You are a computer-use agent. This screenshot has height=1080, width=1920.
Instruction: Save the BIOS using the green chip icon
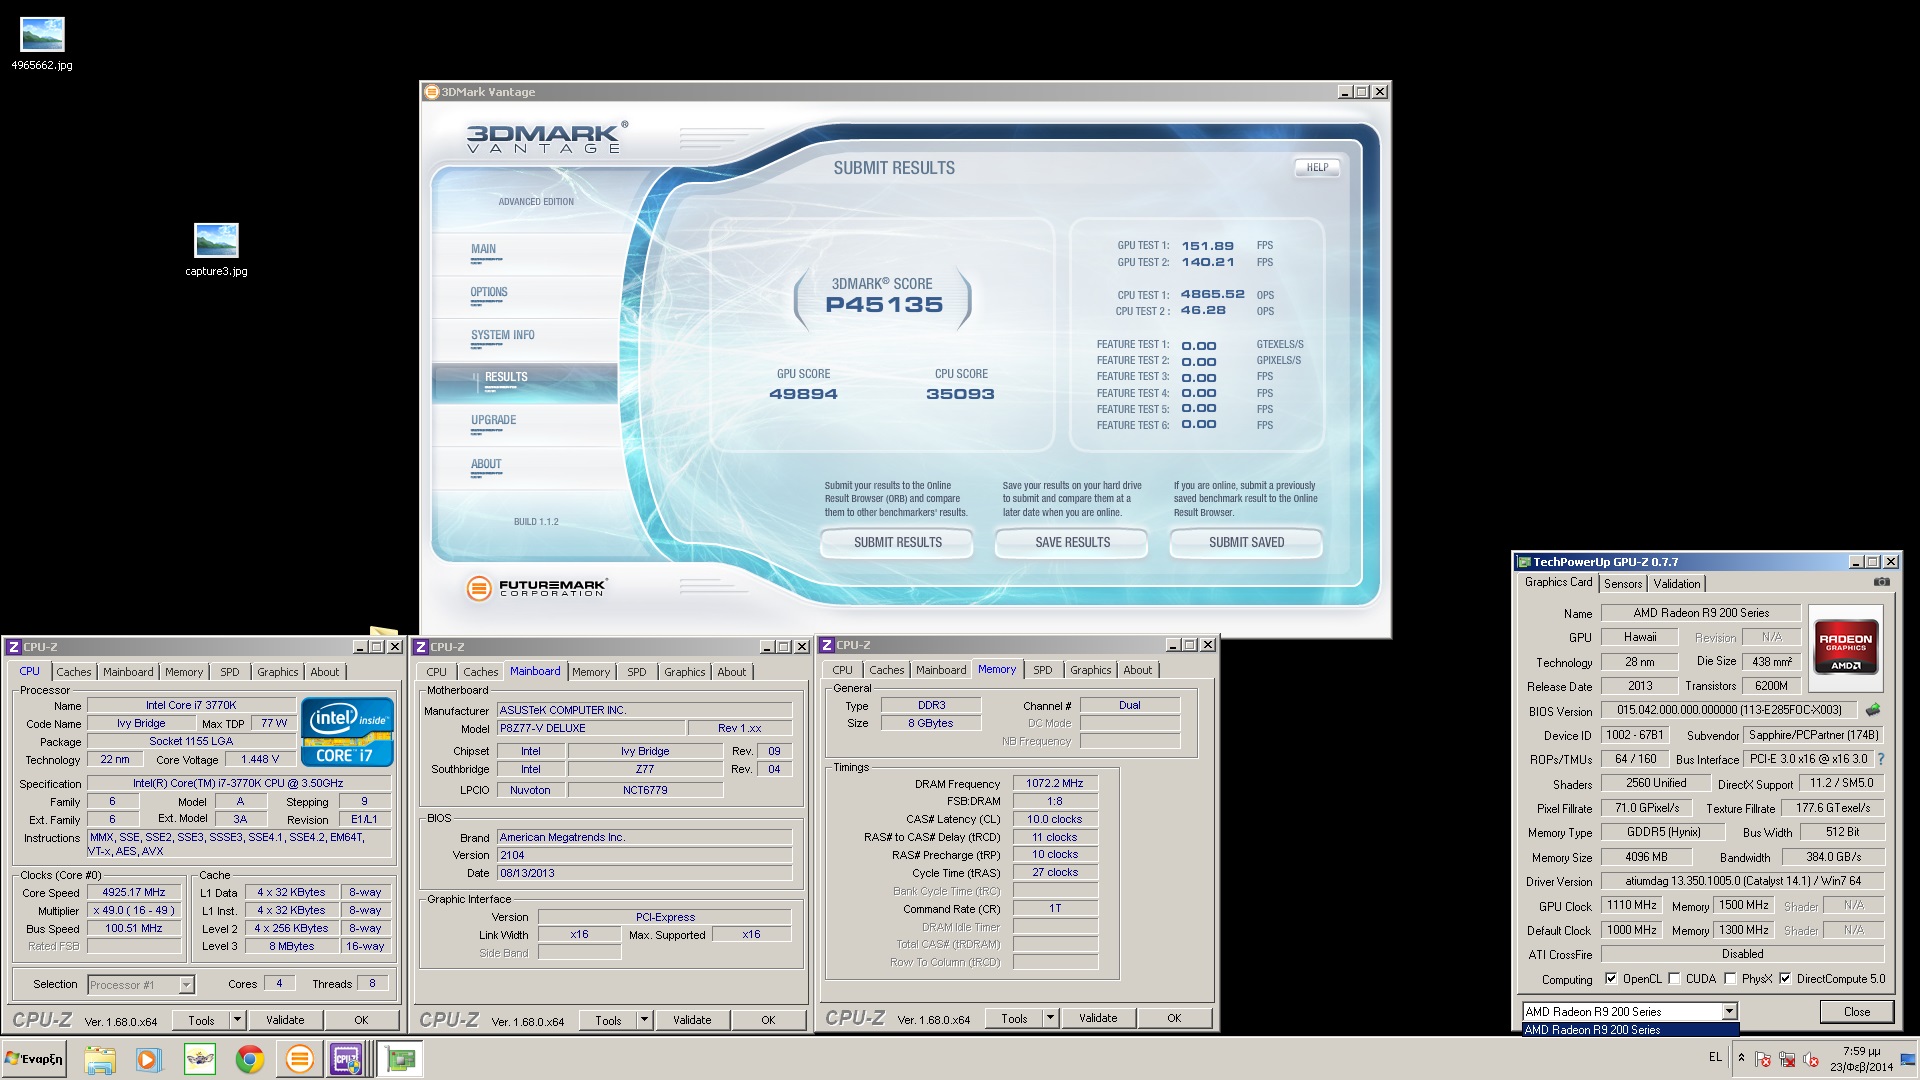click(x=1873, y=710)
